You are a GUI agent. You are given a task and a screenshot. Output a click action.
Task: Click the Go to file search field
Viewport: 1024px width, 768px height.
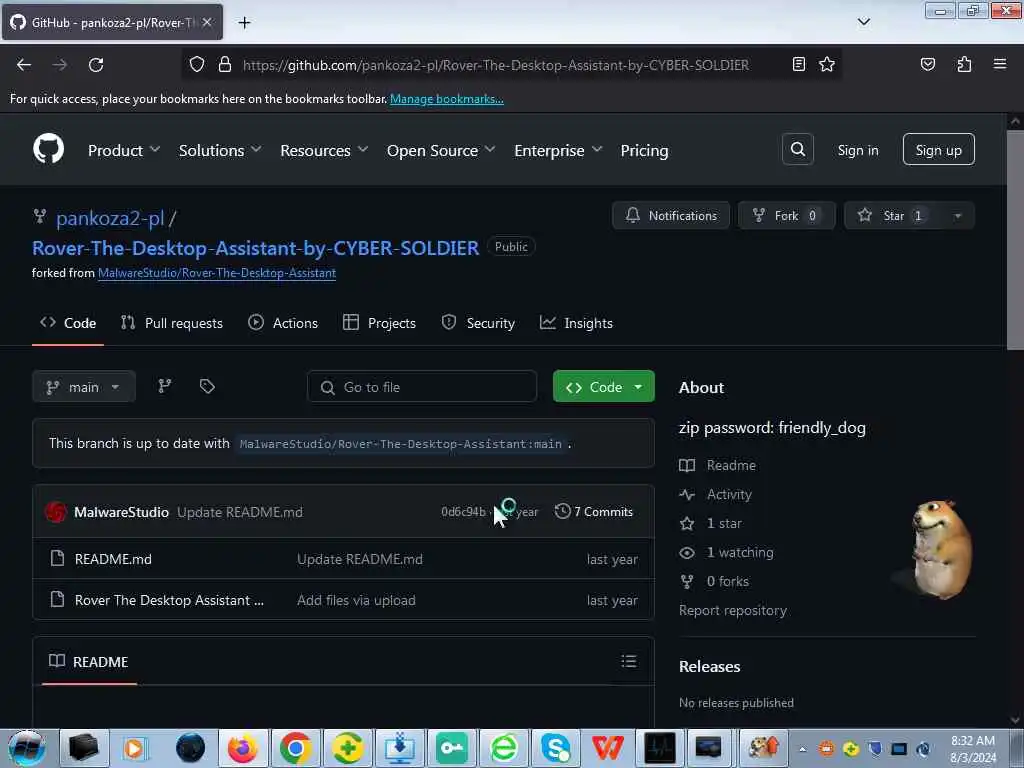[422, 387]
